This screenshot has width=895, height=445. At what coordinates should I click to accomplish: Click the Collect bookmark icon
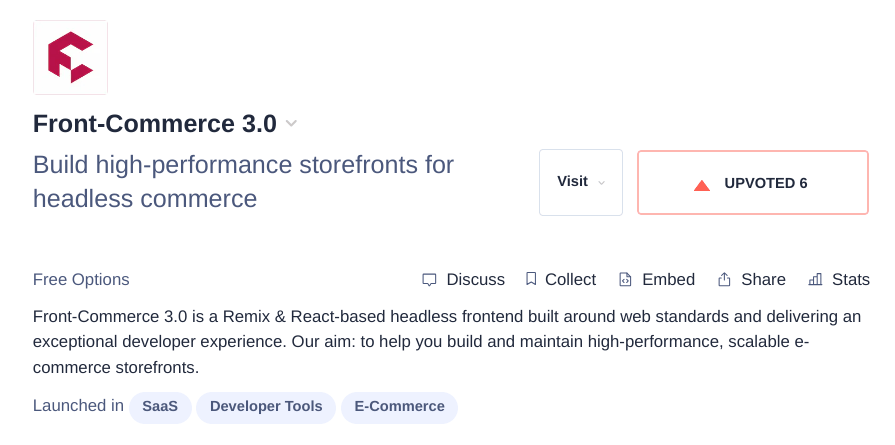[x=531, y=279]
